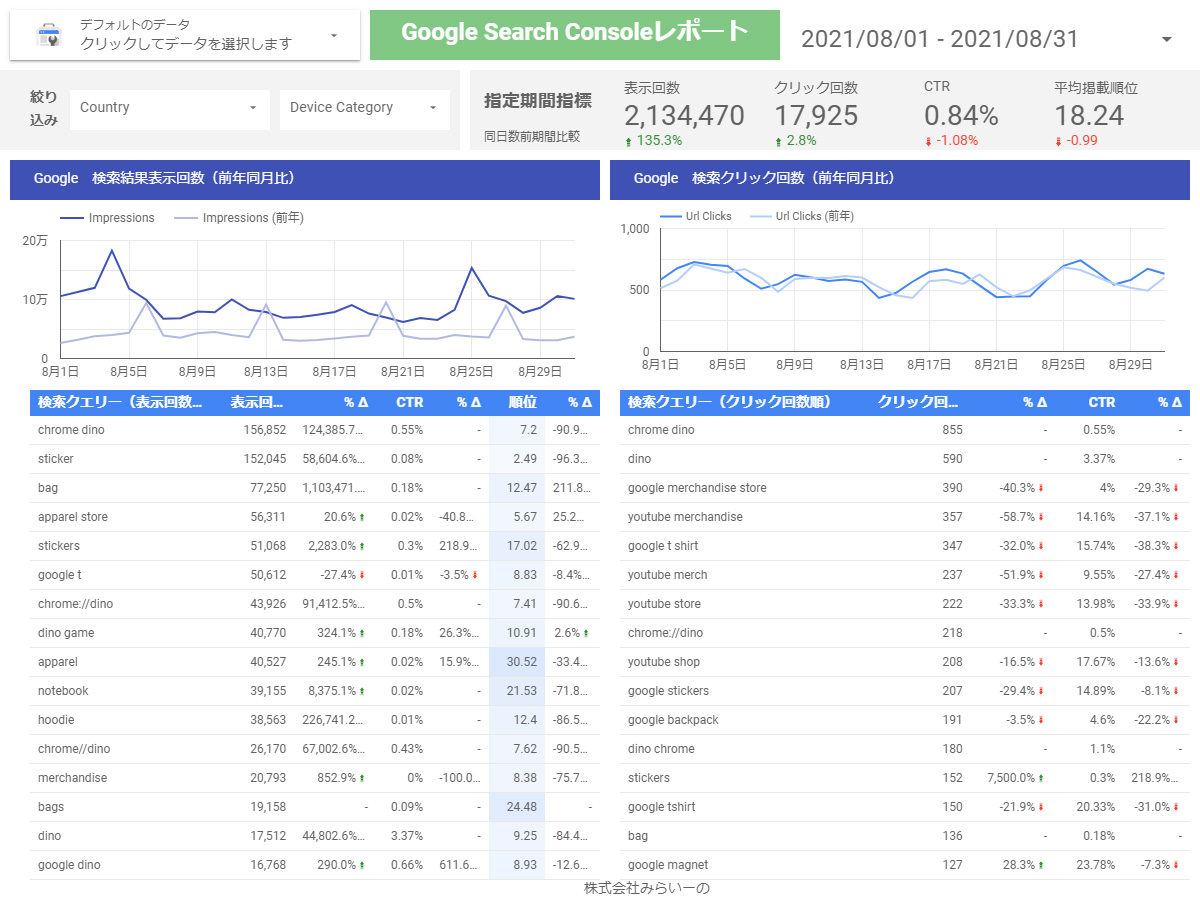Click the green arrow beside 245.1% for apparel
This screenshot has width=1200, height=900.
tap(361, 662)
